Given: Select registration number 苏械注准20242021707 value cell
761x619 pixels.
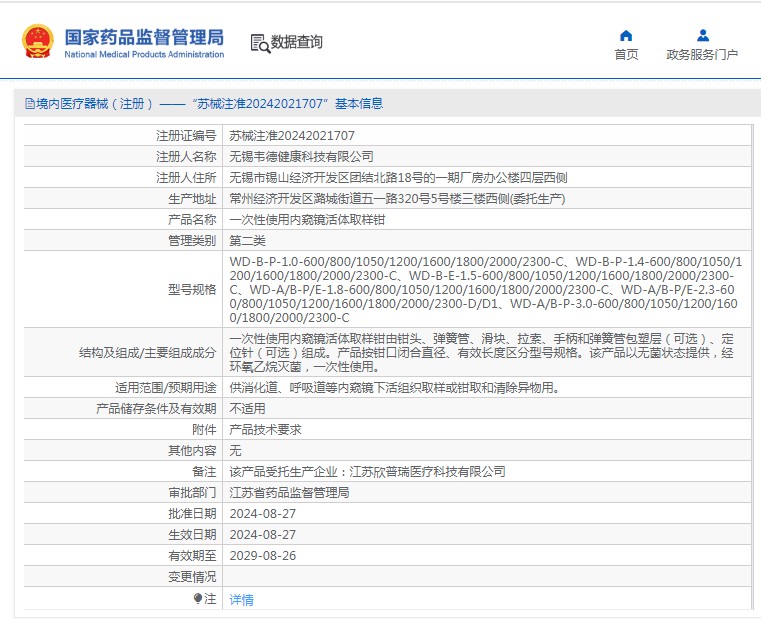Looking at the screenshot, I should pos(292,135).
